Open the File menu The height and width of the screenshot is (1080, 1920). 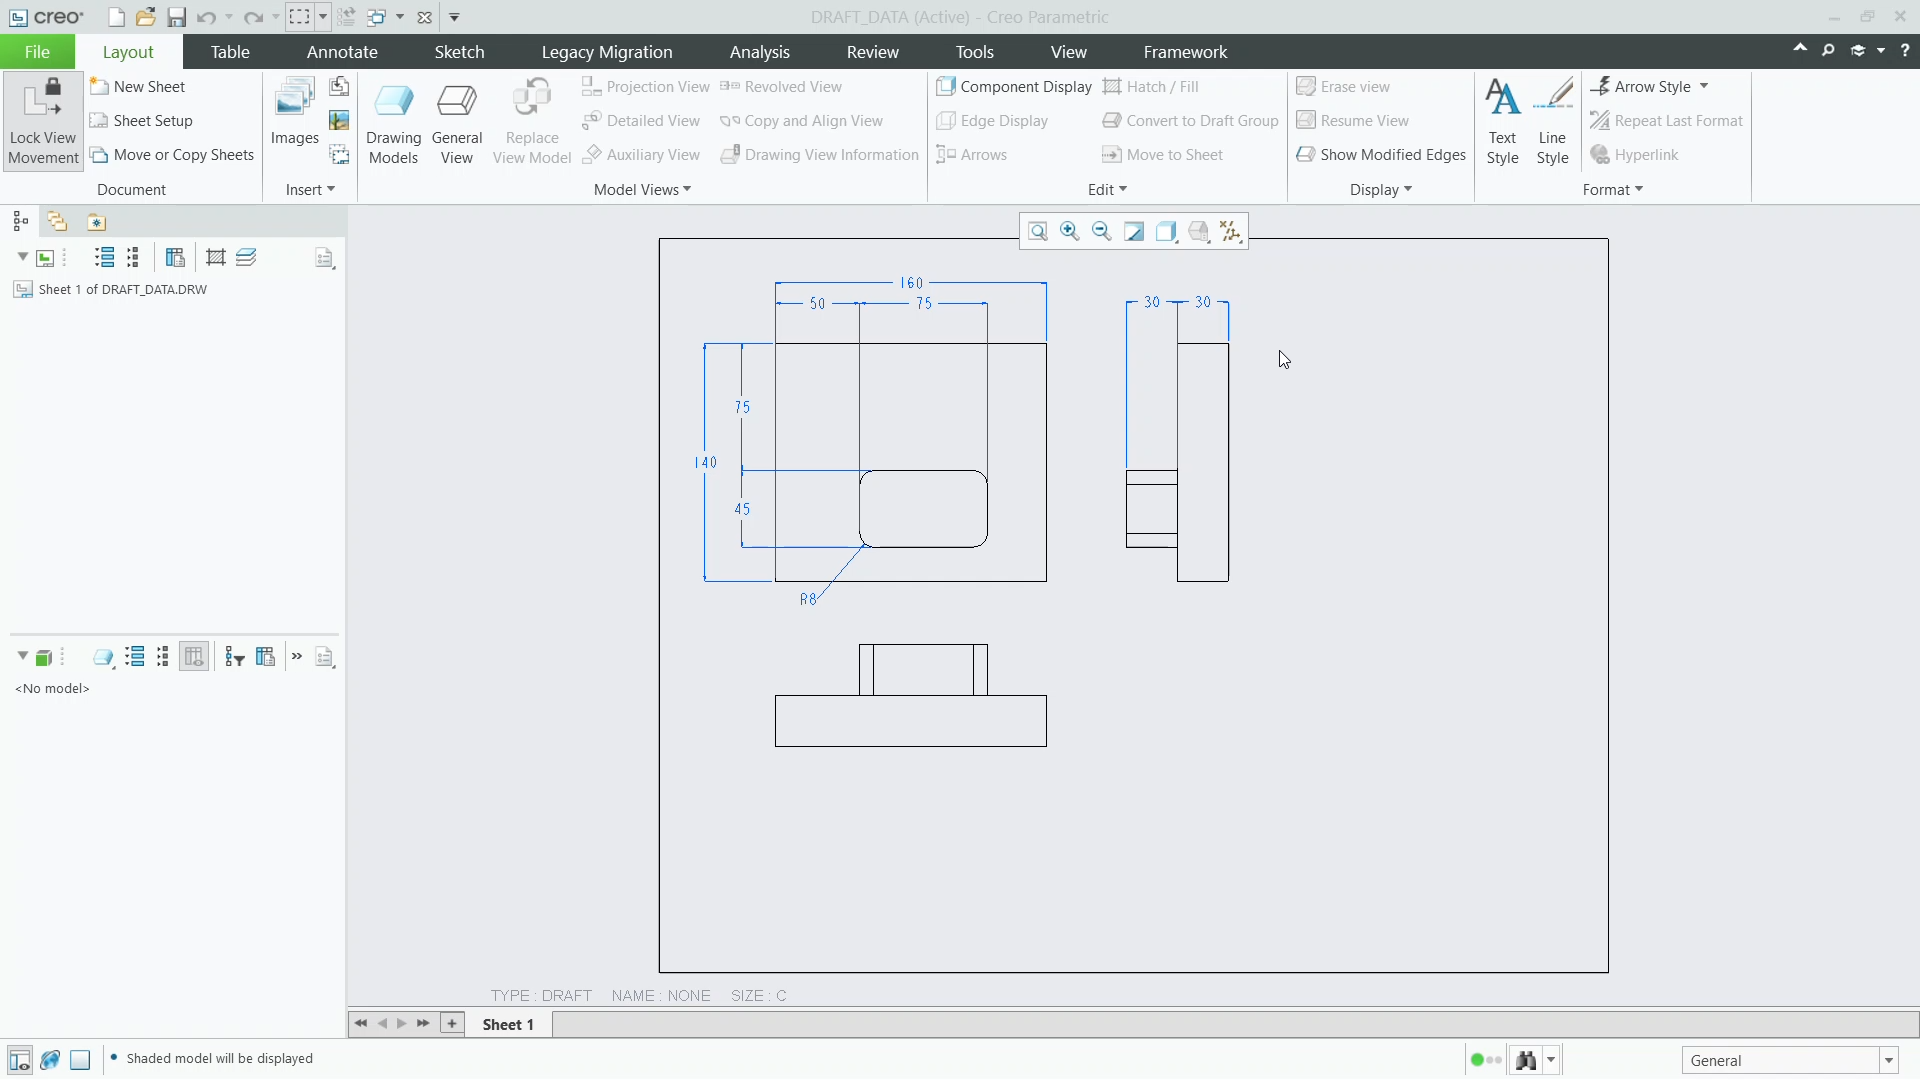pyautogui.click(x=37, y=52)
